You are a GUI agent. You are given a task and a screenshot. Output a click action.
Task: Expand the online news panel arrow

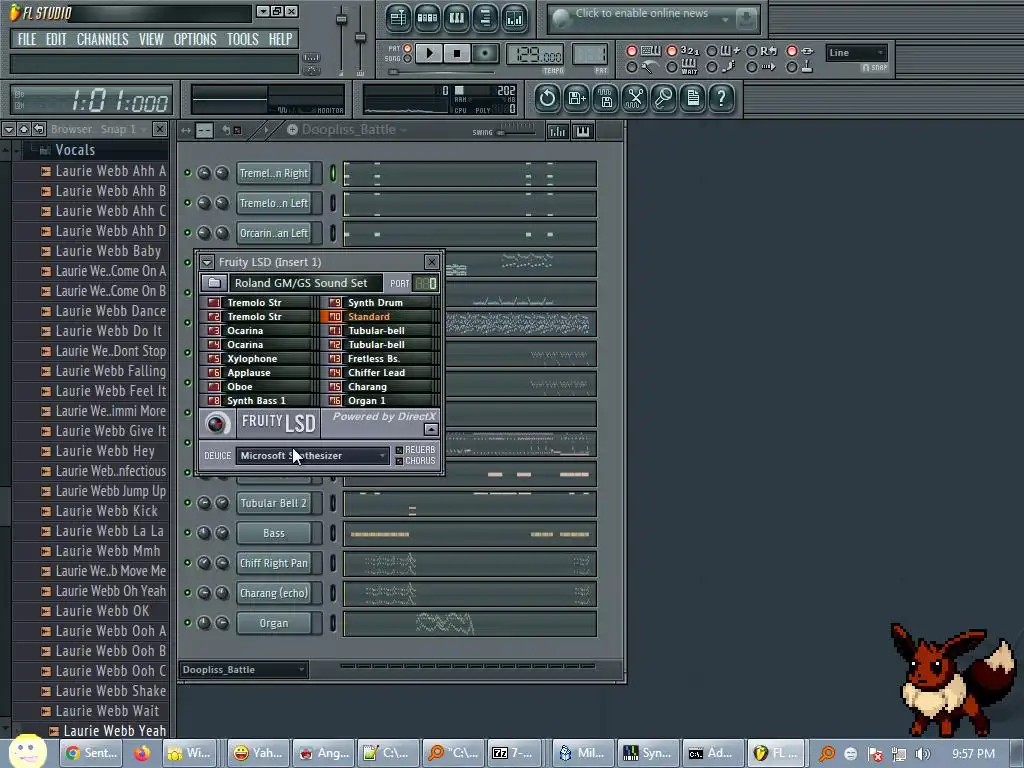click(x=725, y=20)
